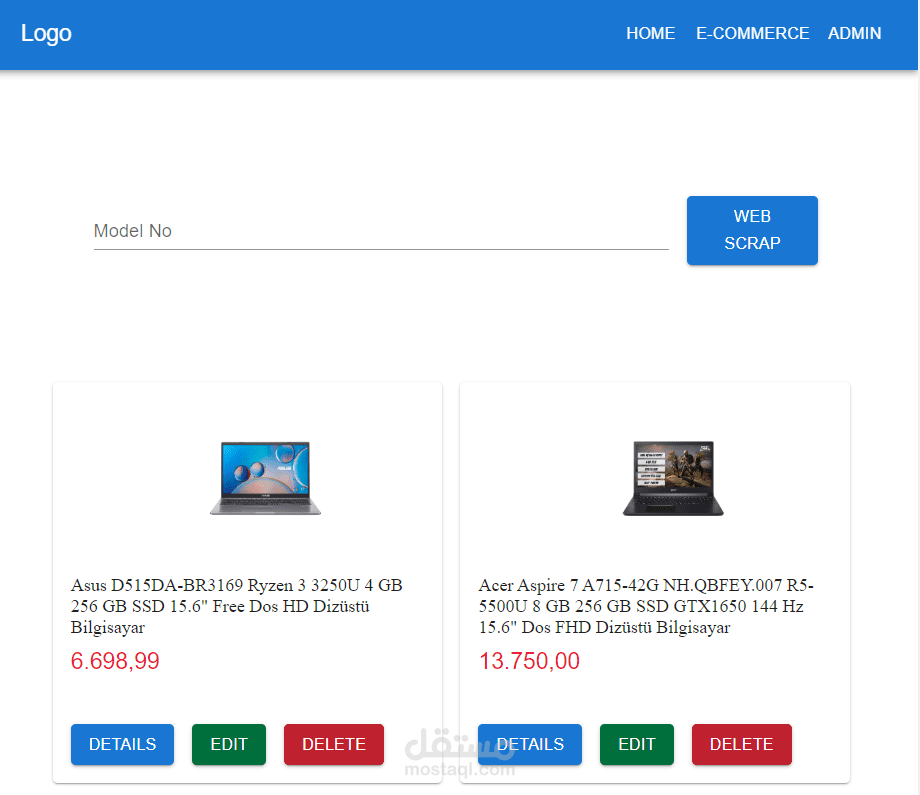DELETE the Acer Aspire 7 entry
This screenshot has height=795, width=920.
click(x=742, y=744)
